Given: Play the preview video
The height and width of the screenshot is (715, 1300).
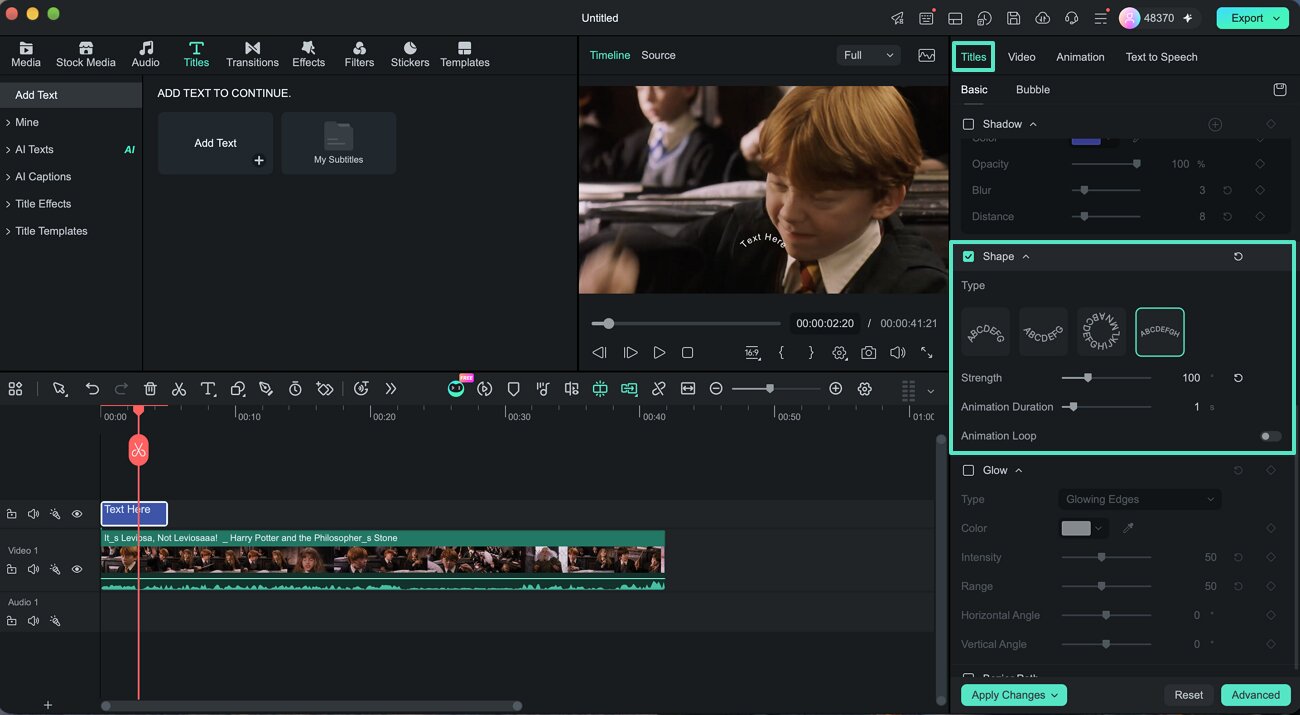Looking at the screenshot, I should coord(659,353).
